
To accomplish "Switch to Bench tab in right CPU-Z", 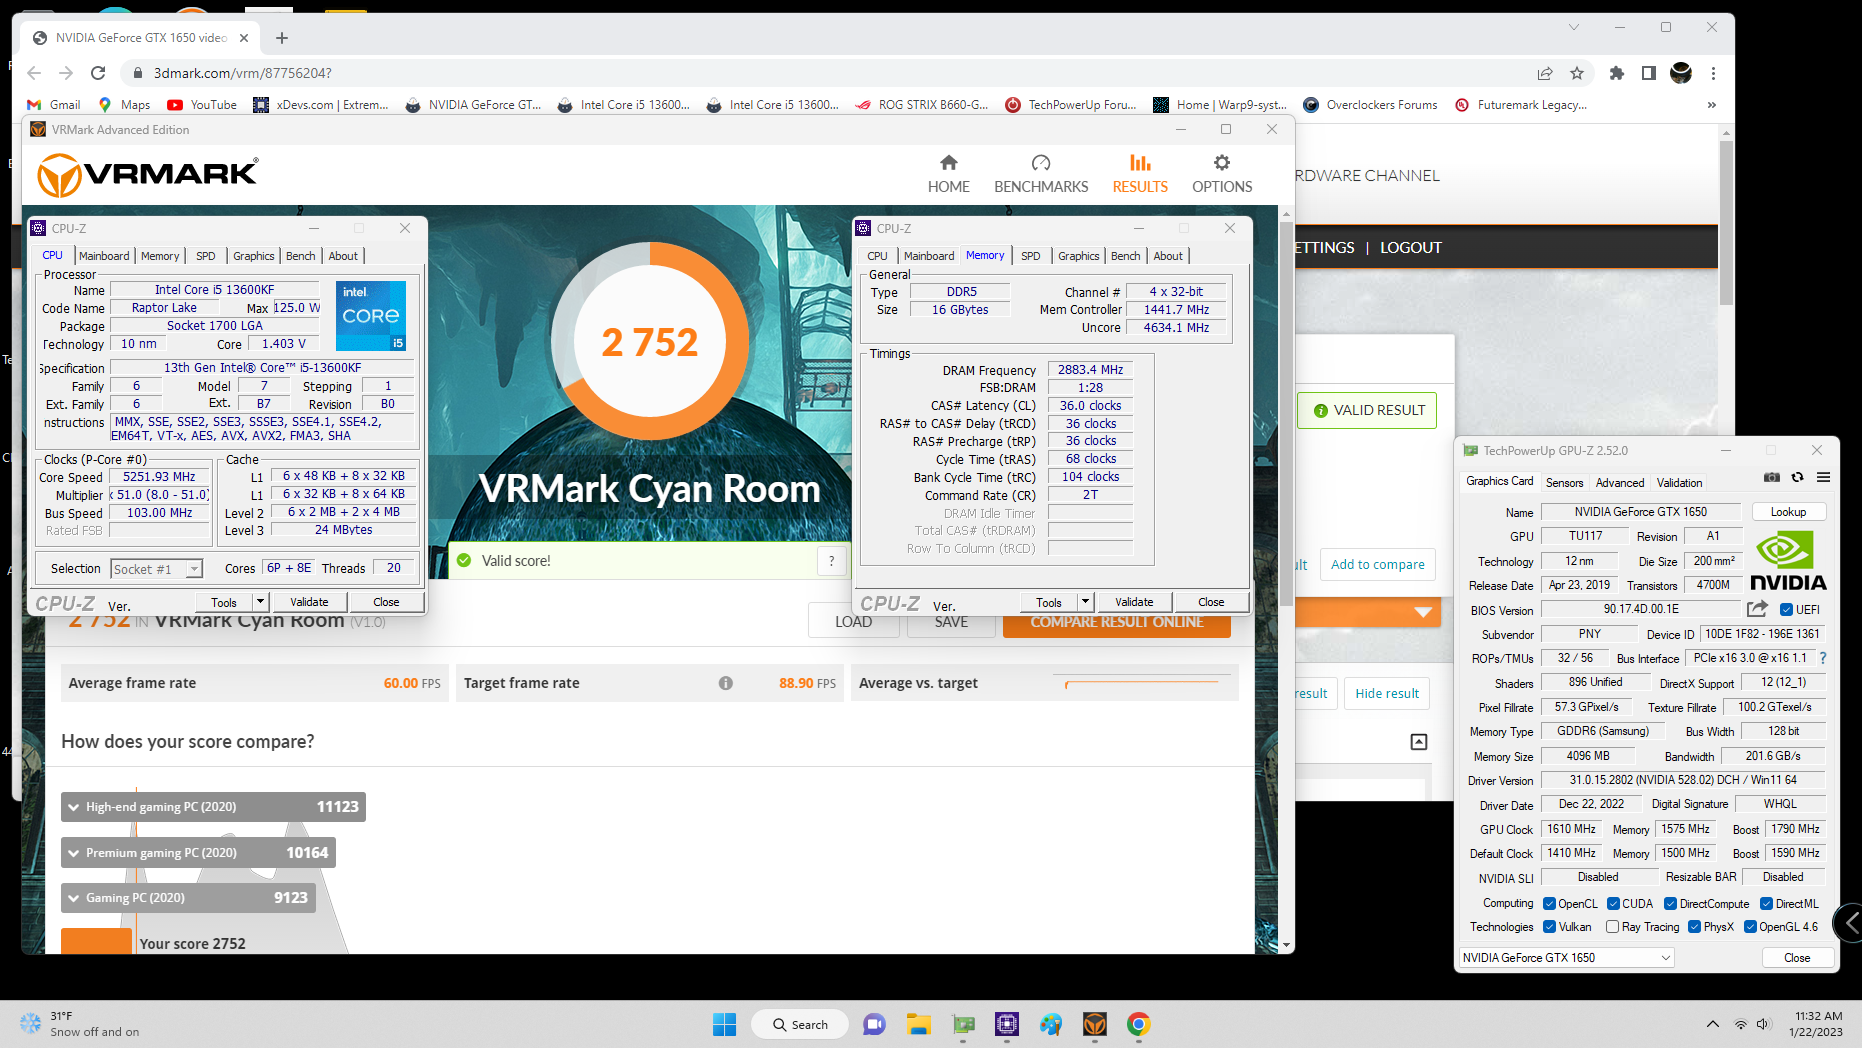I will coord(1125,256).
